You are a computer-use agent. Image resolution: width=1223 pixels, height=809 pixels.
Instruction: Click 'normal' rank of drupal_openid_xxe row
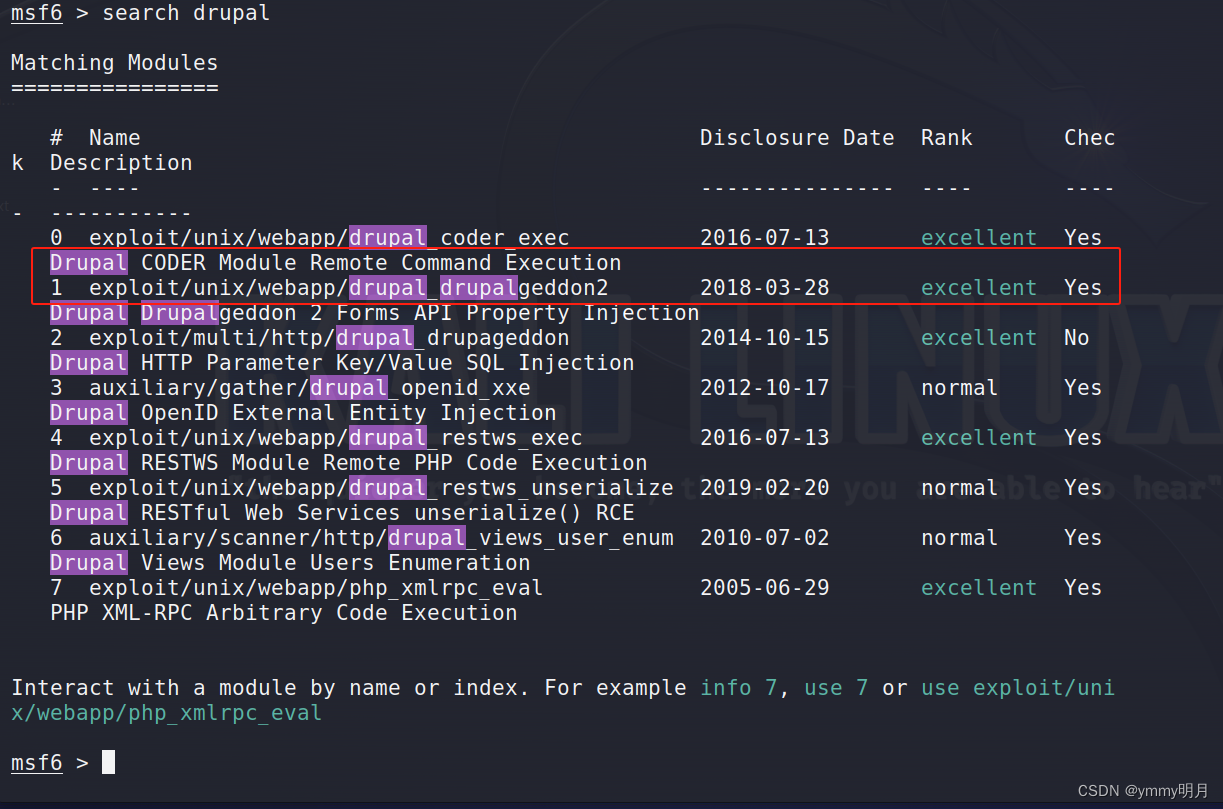pos(960,388)
